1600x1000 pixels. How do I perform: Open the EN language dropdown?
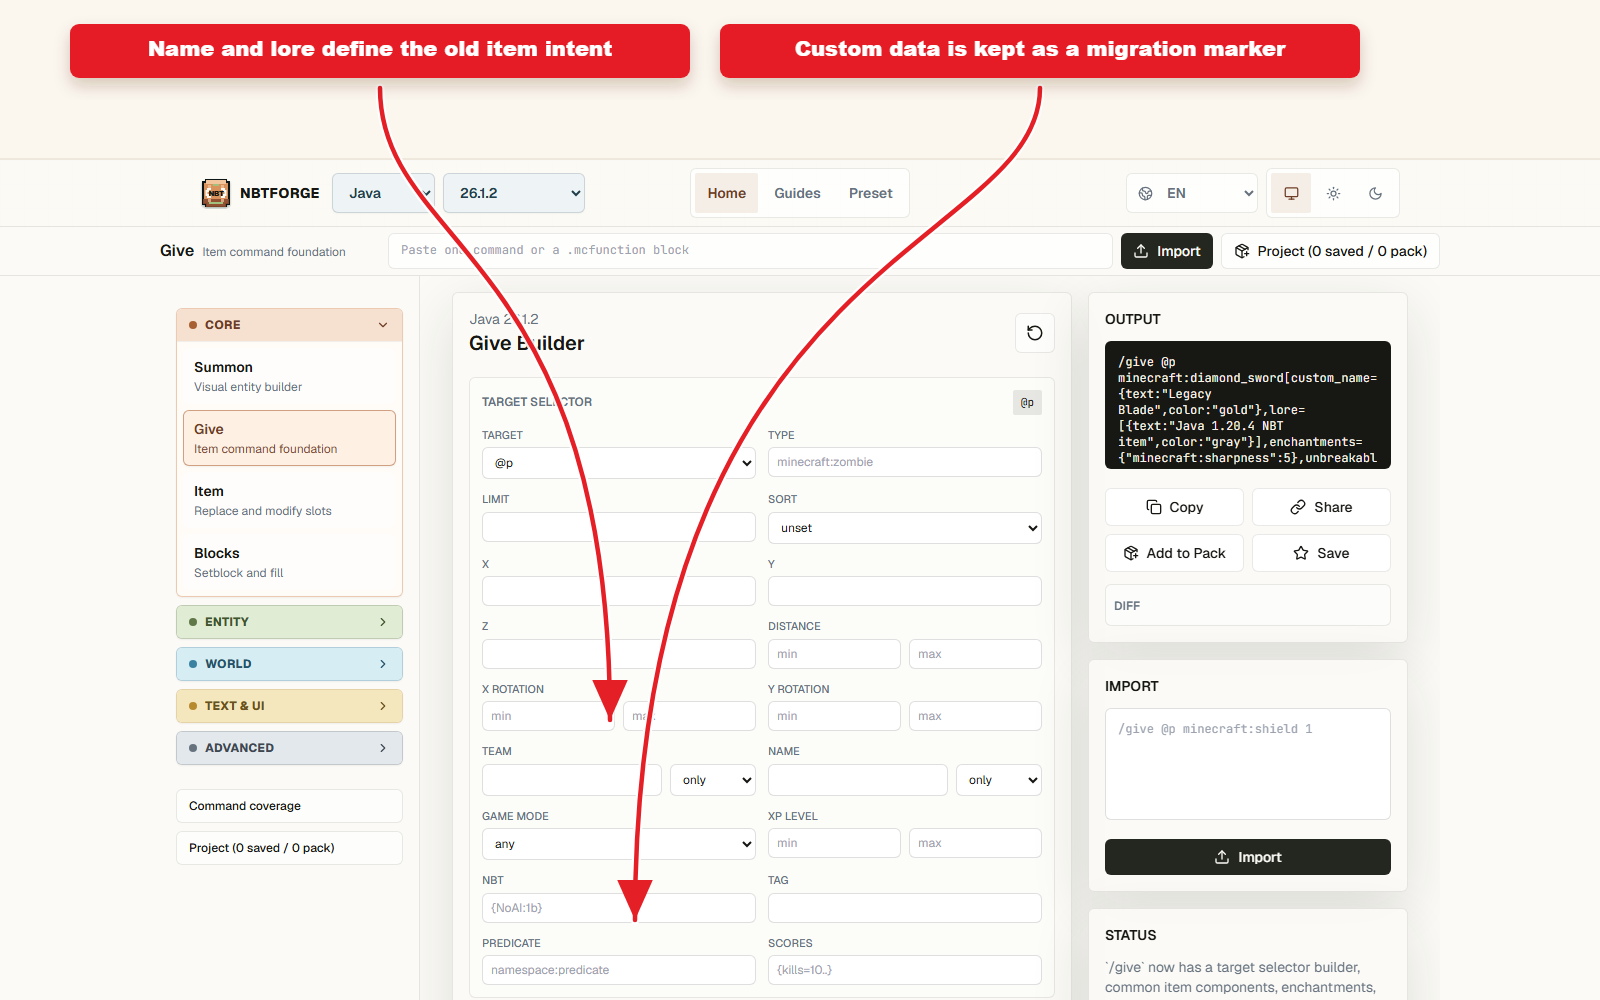(x=1192, y=193)
